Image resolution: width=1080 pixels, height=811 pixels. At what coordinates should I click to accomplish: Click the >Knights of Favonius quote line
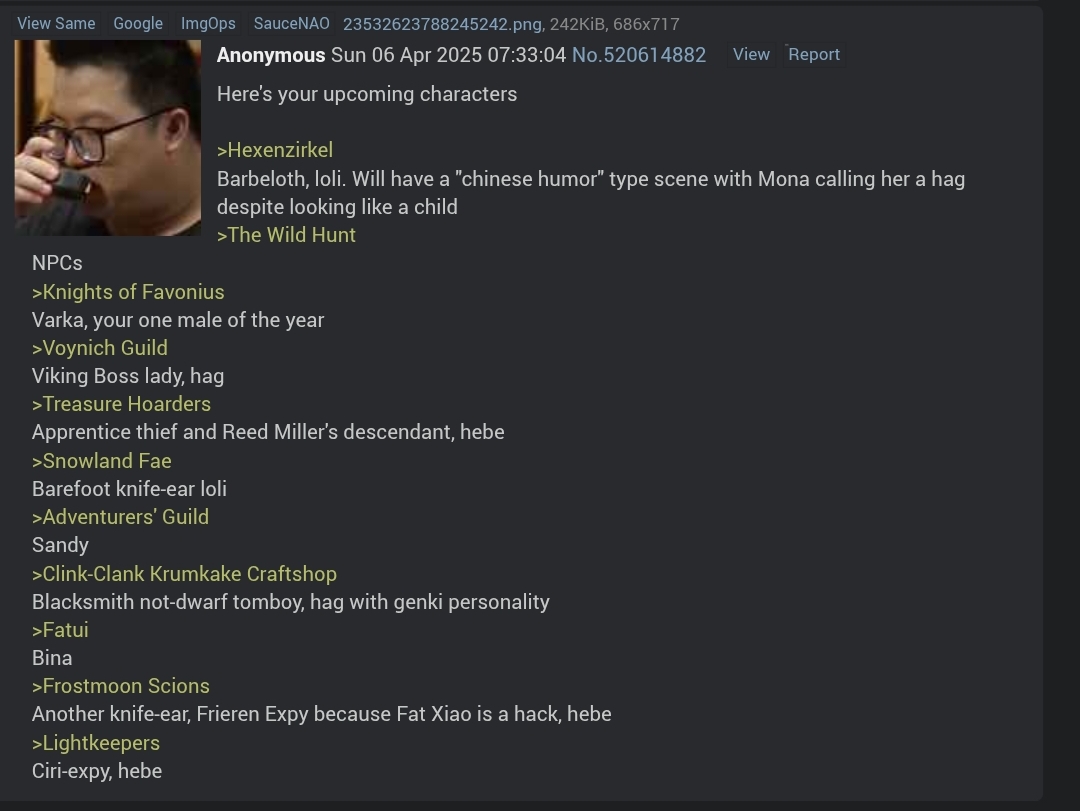click(128, 292)
